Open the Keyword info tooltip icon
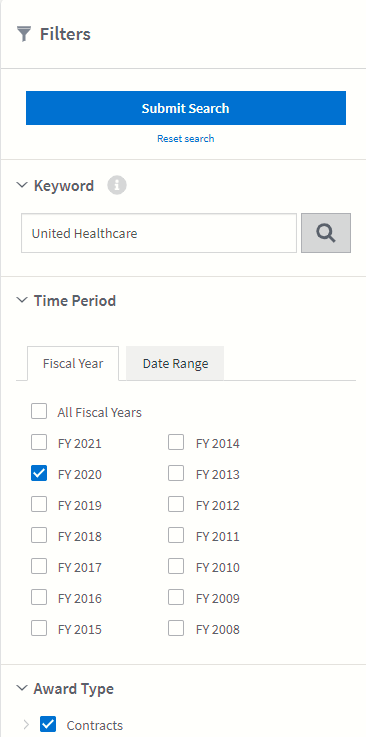 (117, 186)
